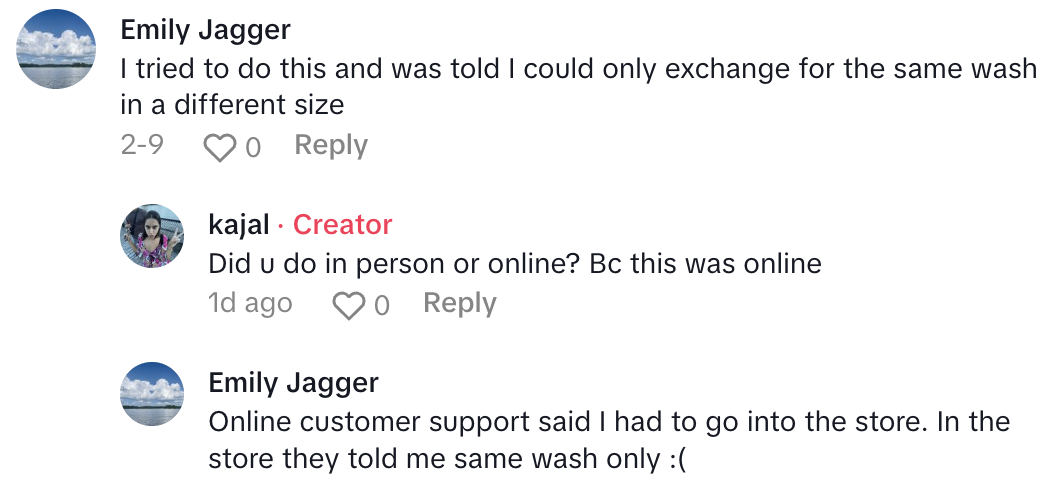Visit kajal's profile via username
The height and width of the screenshot is (484, 1054).
tap(239, 225)
